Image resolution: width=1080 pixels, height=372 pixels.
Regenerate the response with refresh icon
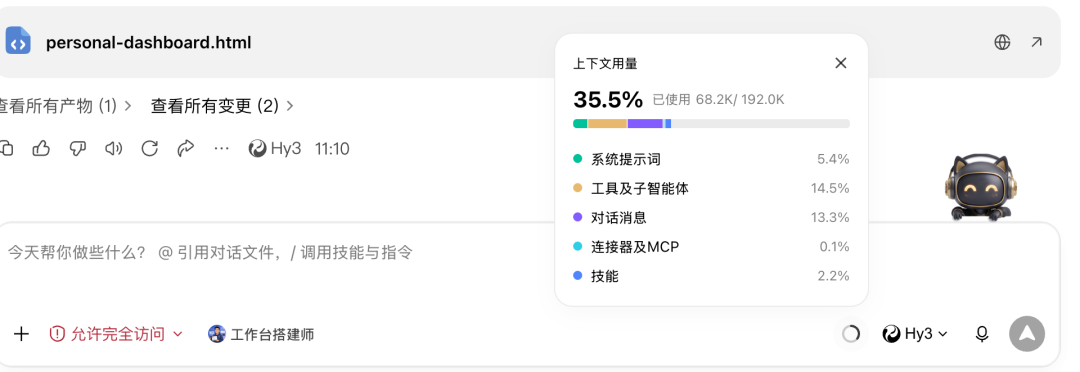point(149,148)
